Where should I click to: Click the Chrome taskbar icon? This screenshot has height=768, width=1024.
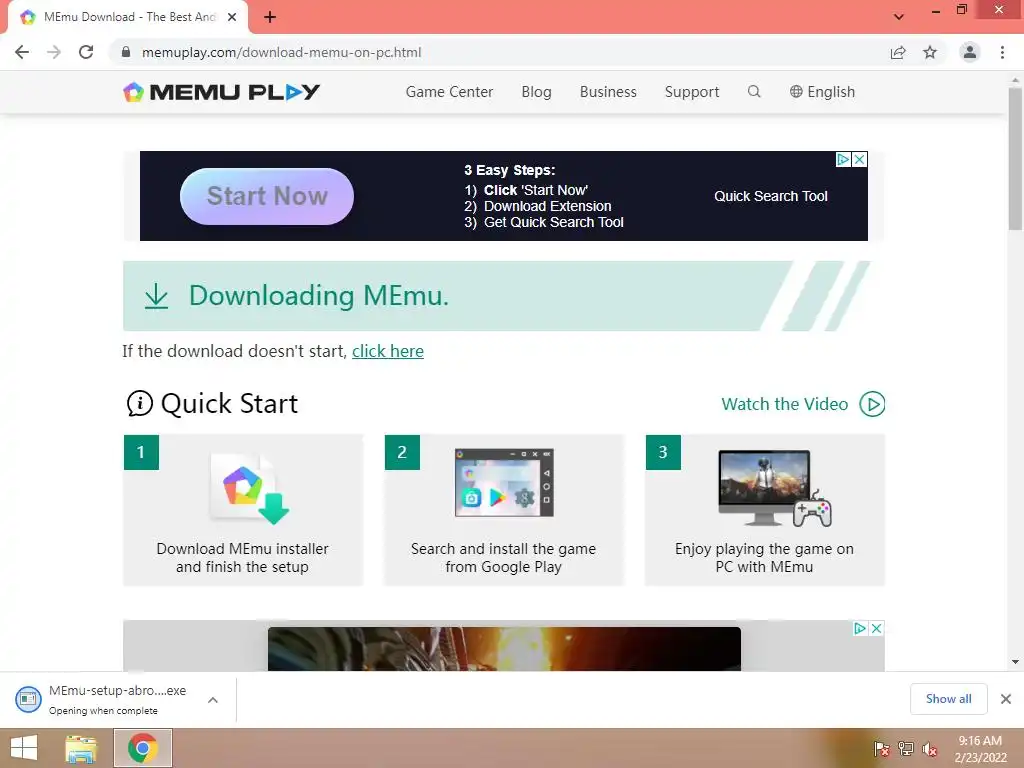[143, 748]
